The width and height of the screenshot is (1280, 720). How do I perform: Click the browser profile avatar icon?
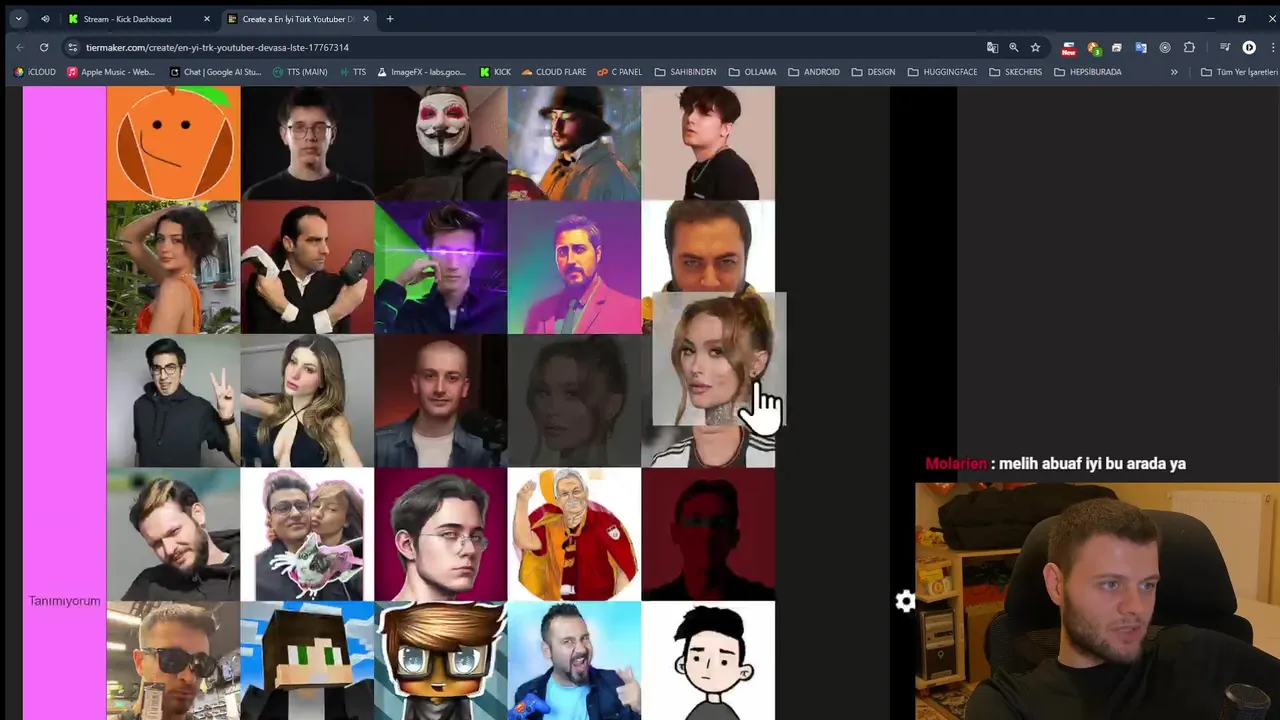(1249, 47)
